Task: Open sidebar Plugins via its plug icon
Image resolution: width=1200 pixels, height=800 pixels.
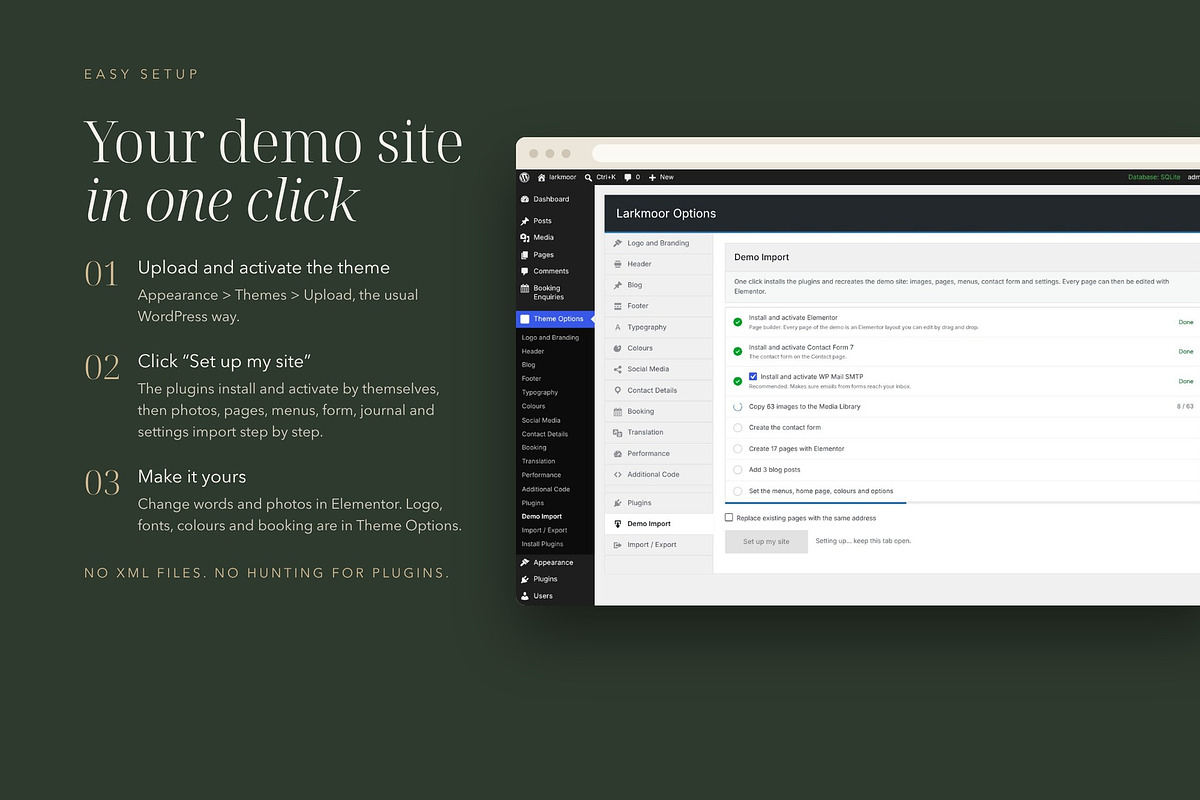Action: click(x=525, y=579)
